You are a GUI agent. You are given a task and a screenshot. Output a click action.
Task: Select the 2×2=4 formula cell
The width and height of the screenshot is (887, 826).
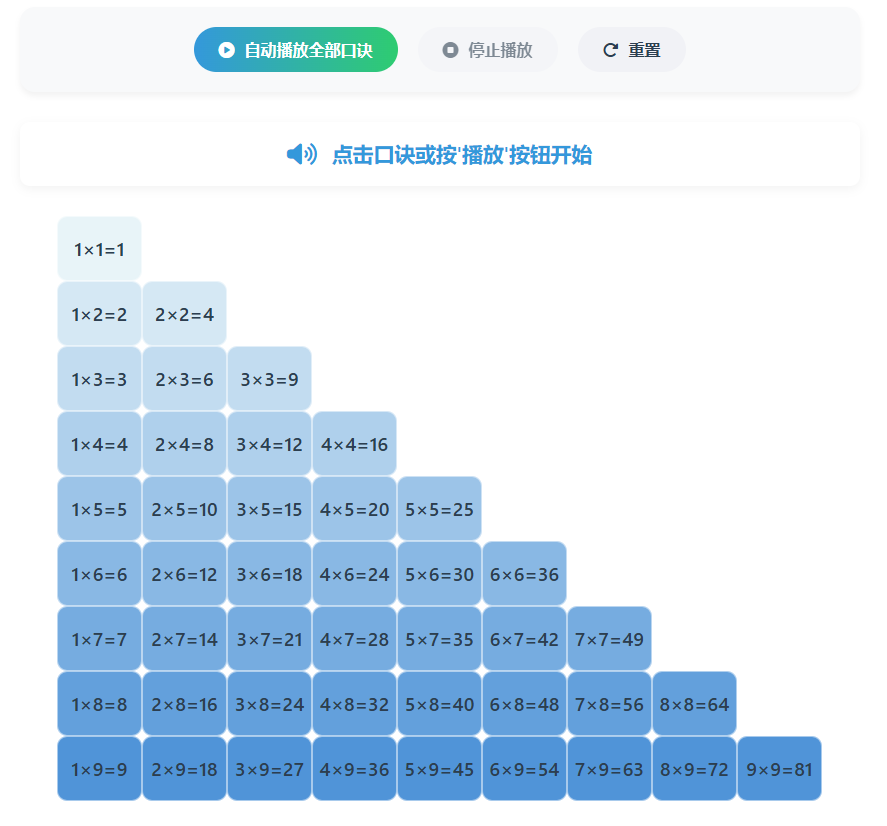pos(184,314)
